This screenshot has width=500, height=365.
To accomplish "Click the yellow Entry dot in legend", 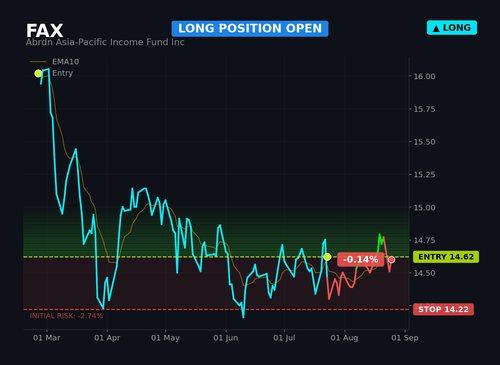I will (38, 73).
